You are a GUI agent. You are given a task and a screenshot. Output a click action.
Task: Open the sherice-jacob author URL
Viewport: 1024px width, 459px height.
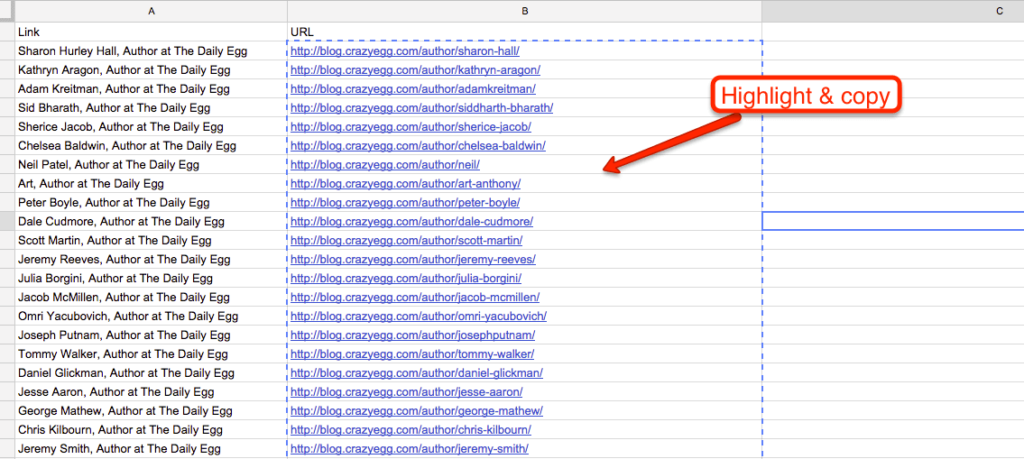click(411, 126)
